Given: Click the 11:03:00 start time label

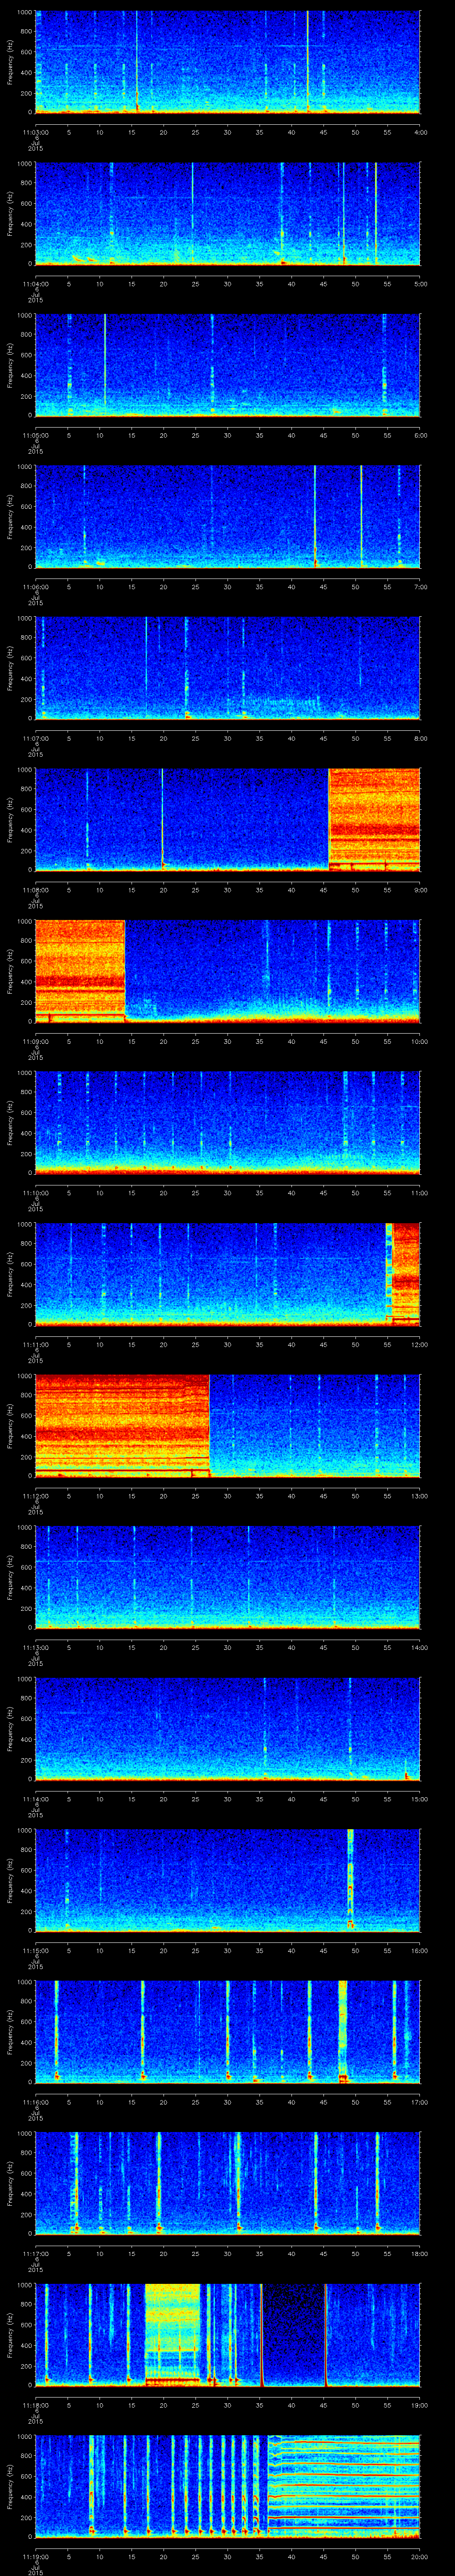Looking at the screenshot, I should coord(35,132).
